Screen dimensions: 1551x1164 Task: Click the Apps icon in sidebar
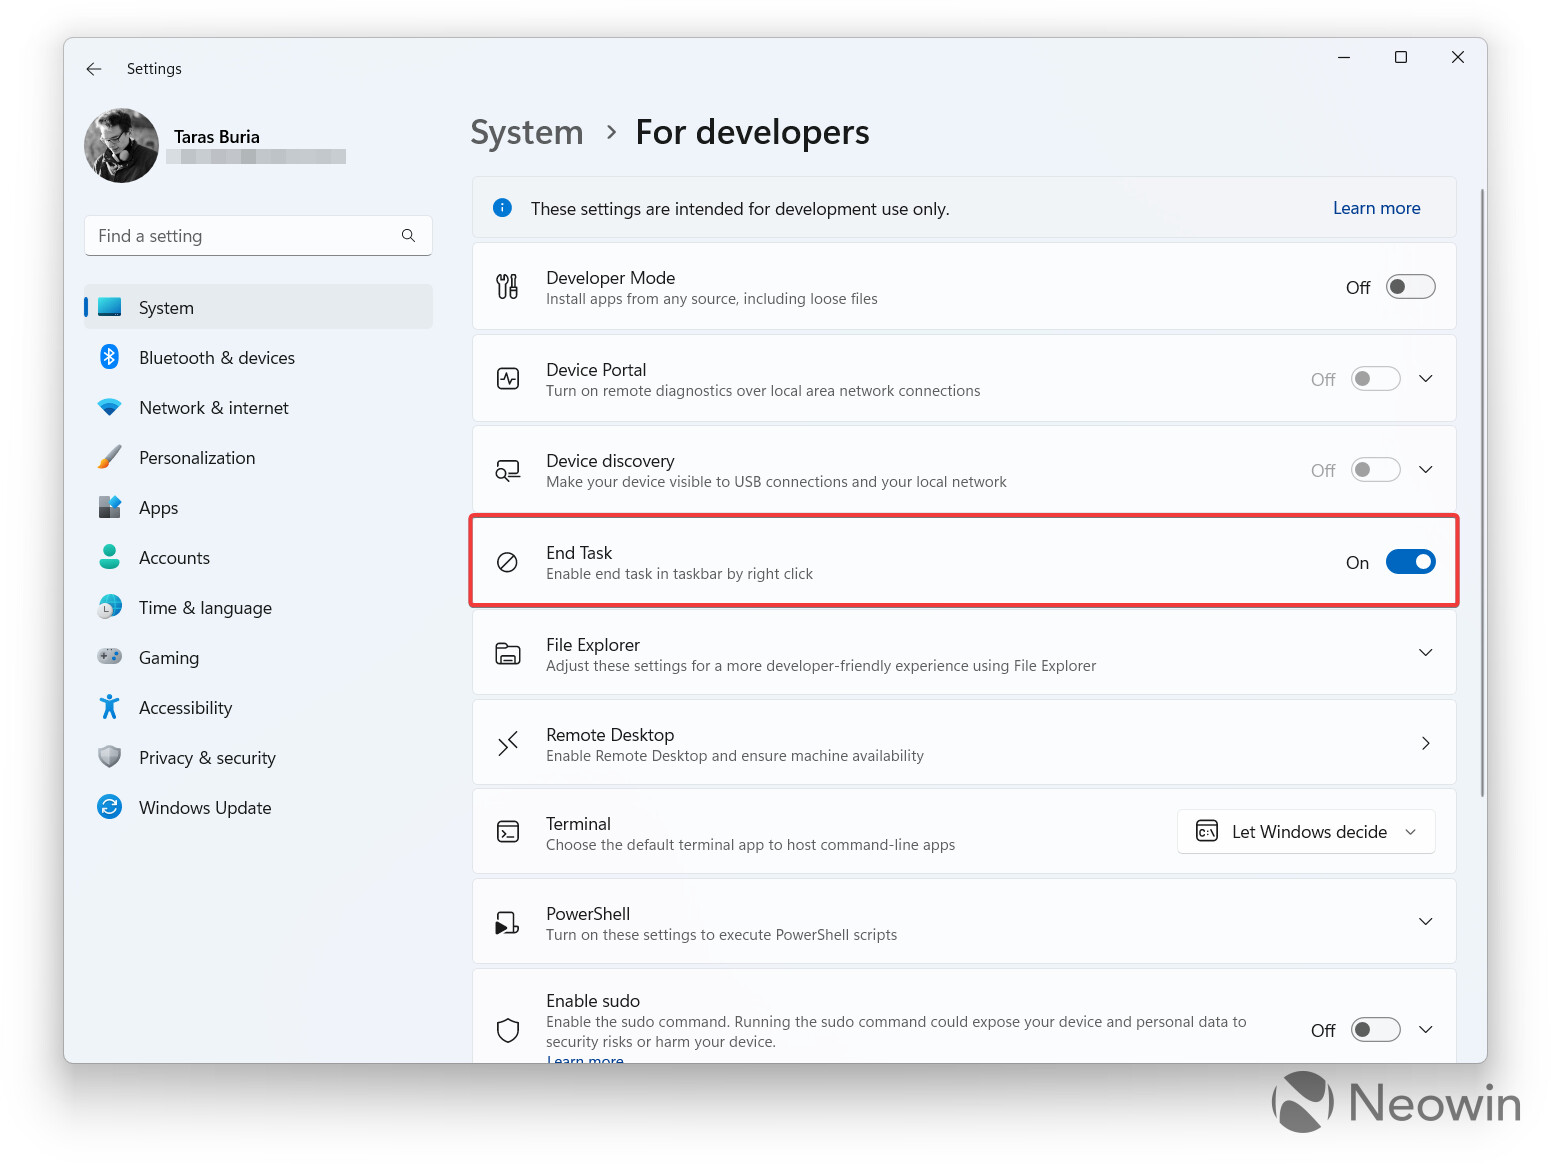coord(110,507)
